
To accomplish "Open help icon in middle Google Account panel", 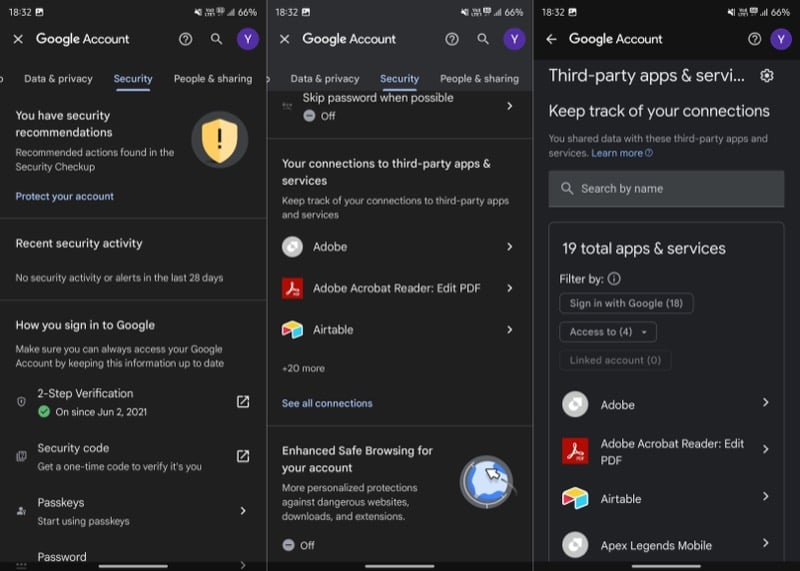I will pyautogui.click(x=452, y=39).
